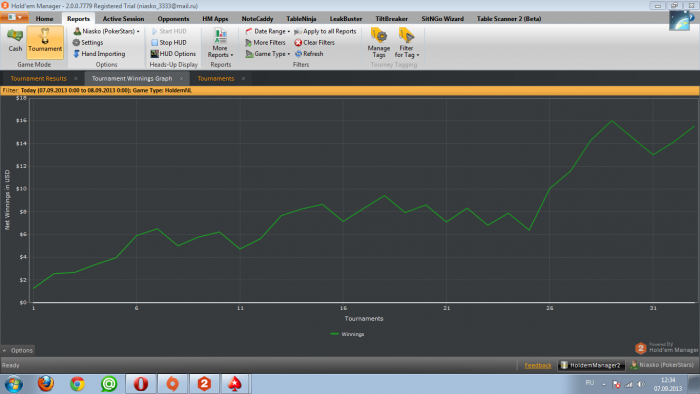The height and width of the screenshot is (394, 700).
Task: Open Manage Tags
Action: point(379,43)
